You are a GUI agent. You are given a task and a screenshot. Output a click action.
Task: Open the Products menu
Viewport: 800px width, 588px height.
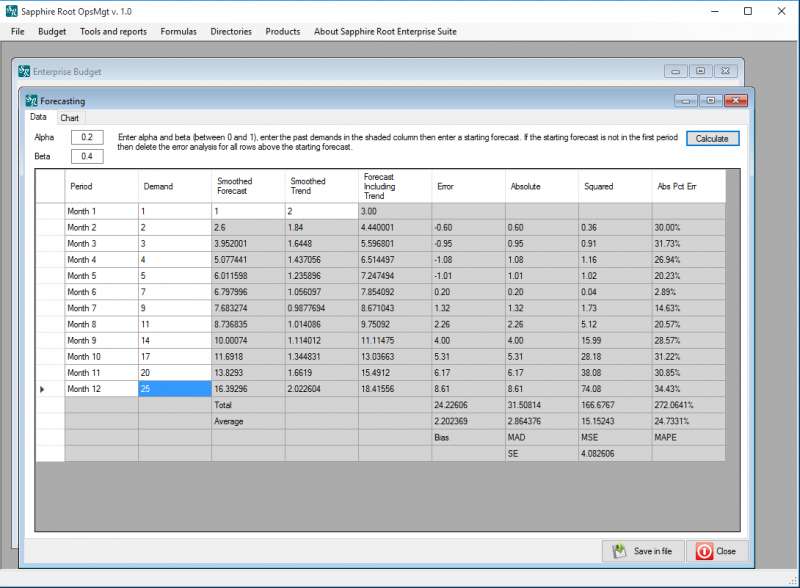[283, 32]
